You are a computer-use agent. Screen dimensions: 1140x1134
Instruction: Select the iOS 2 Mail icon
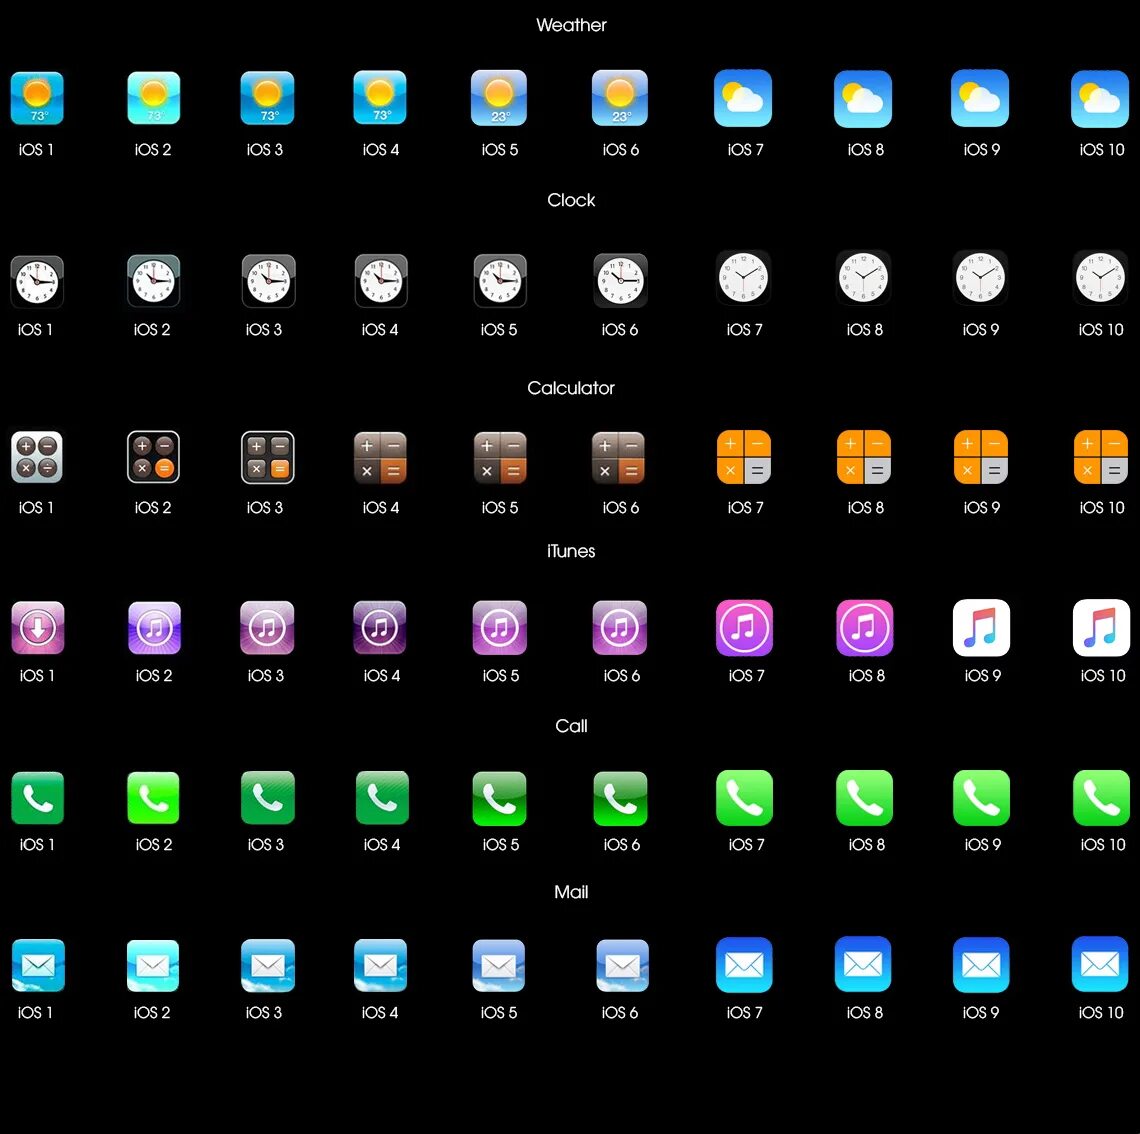click(153, 965)
